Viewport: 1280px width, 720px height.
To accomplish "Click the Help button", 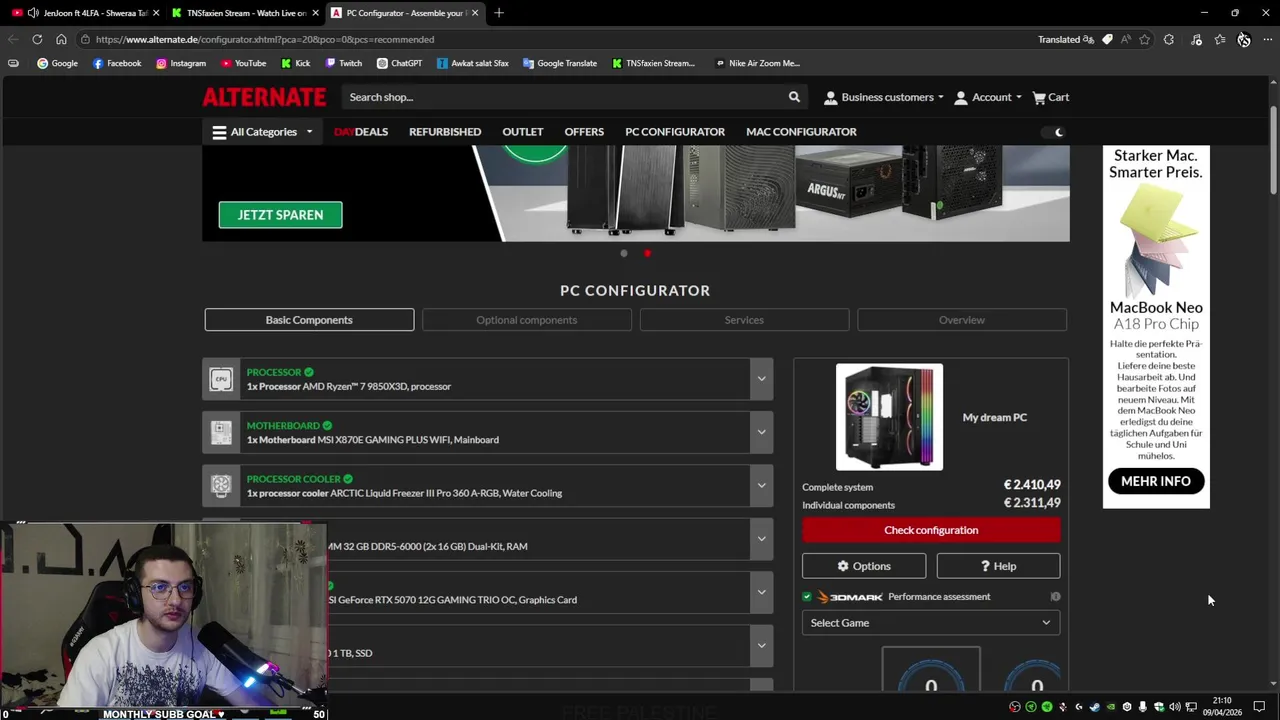I will point(998,566).
